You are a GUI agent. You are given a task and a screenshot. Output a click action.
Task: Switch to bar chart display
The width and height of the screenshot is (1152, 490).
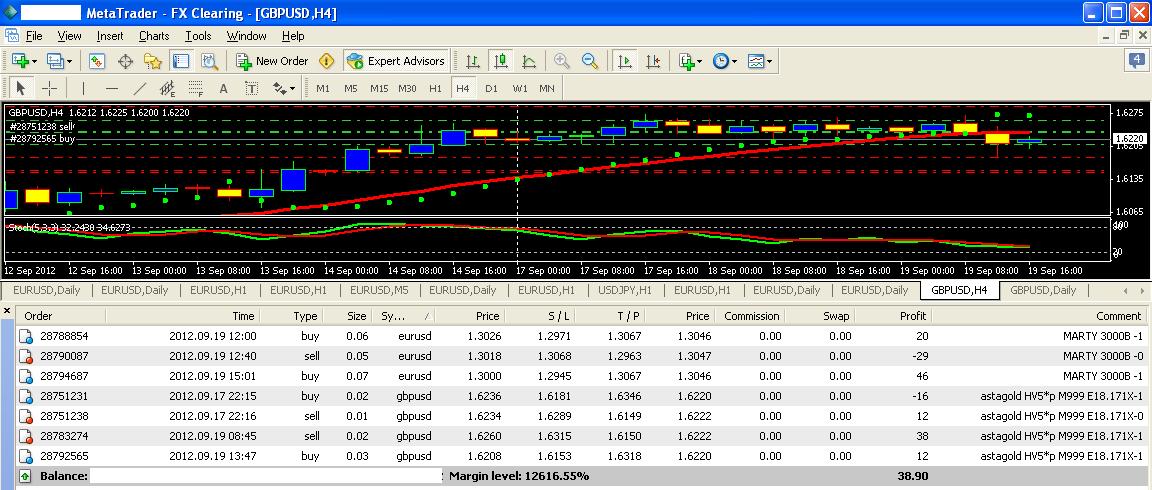474,61
